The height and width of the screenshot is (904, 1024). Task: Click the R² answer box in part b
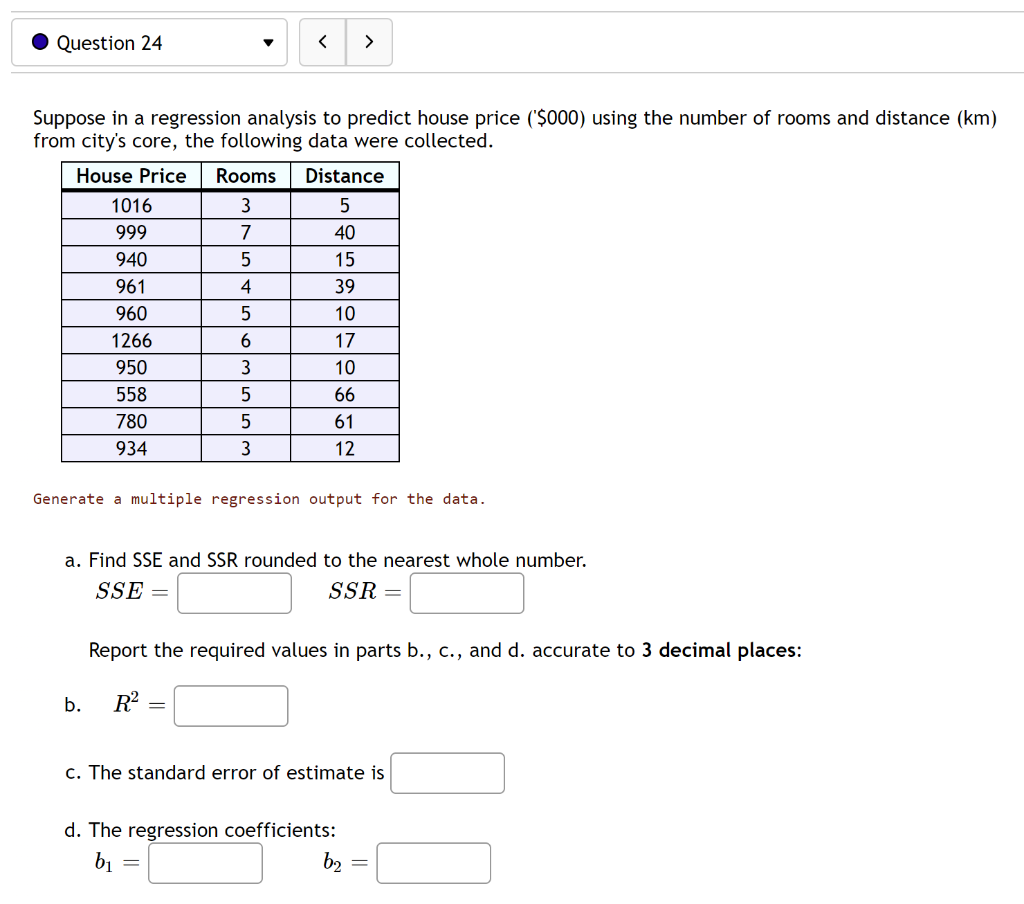click(x=230, y=705)
